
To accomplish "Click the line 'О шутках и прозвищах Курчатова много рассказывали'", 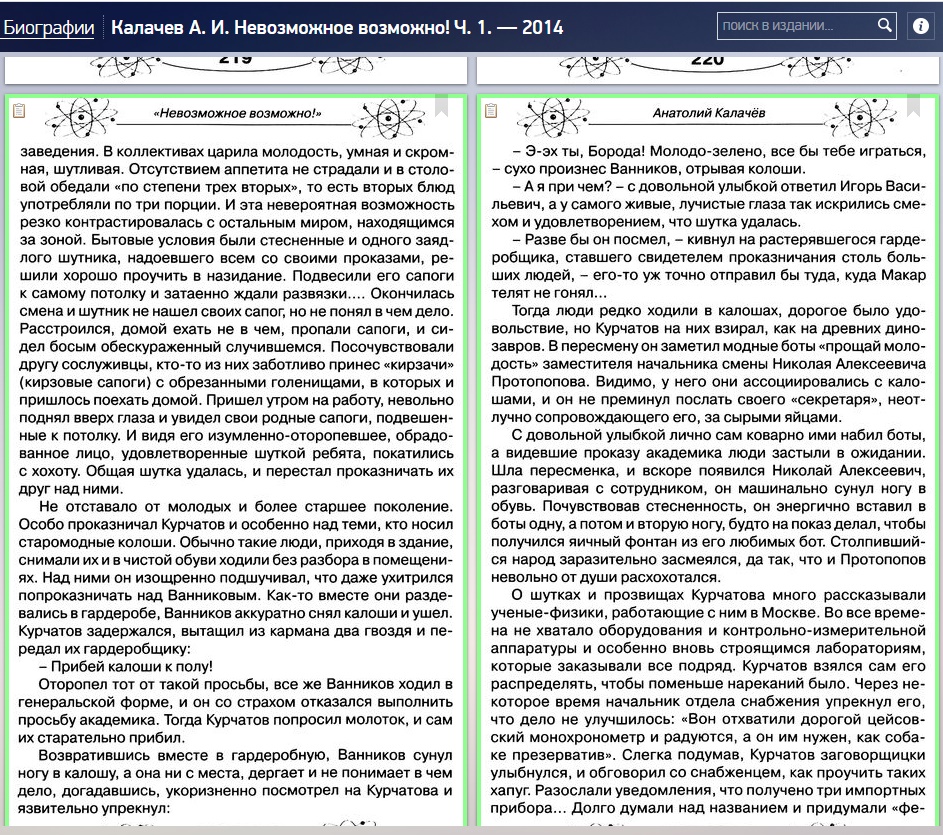I will [x=718, y=595].
